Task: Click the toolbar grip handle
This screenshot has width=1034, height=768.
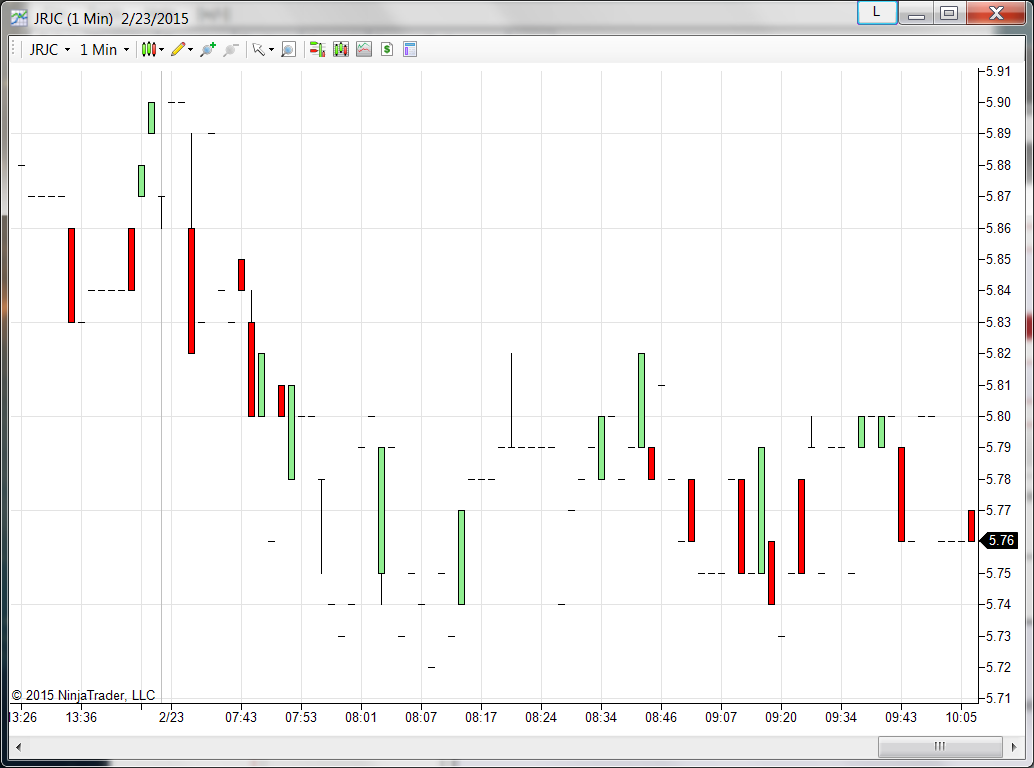Action: point(13,49)
